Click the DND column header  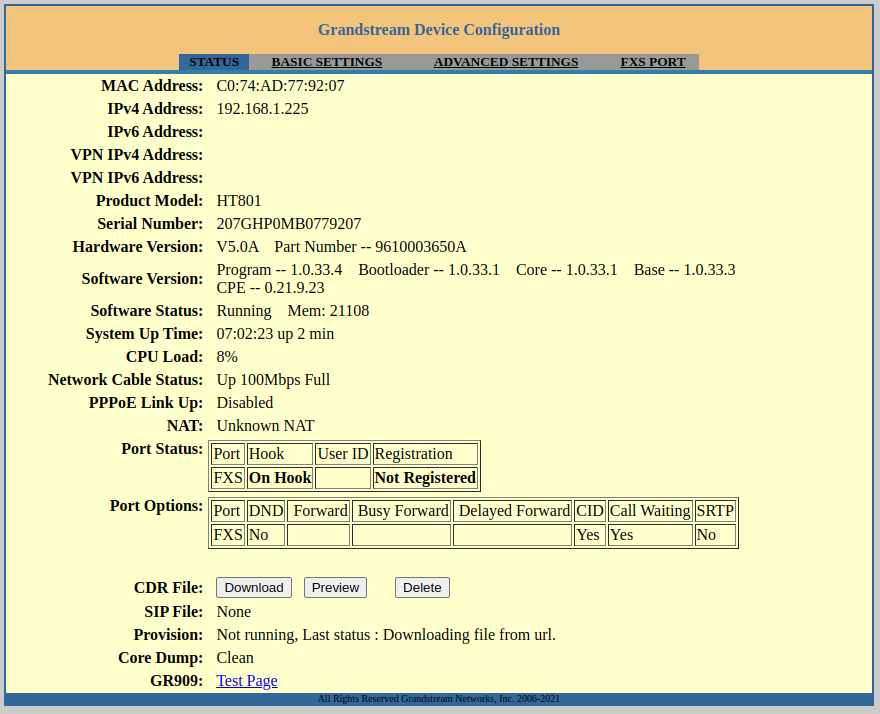point(265,510)
